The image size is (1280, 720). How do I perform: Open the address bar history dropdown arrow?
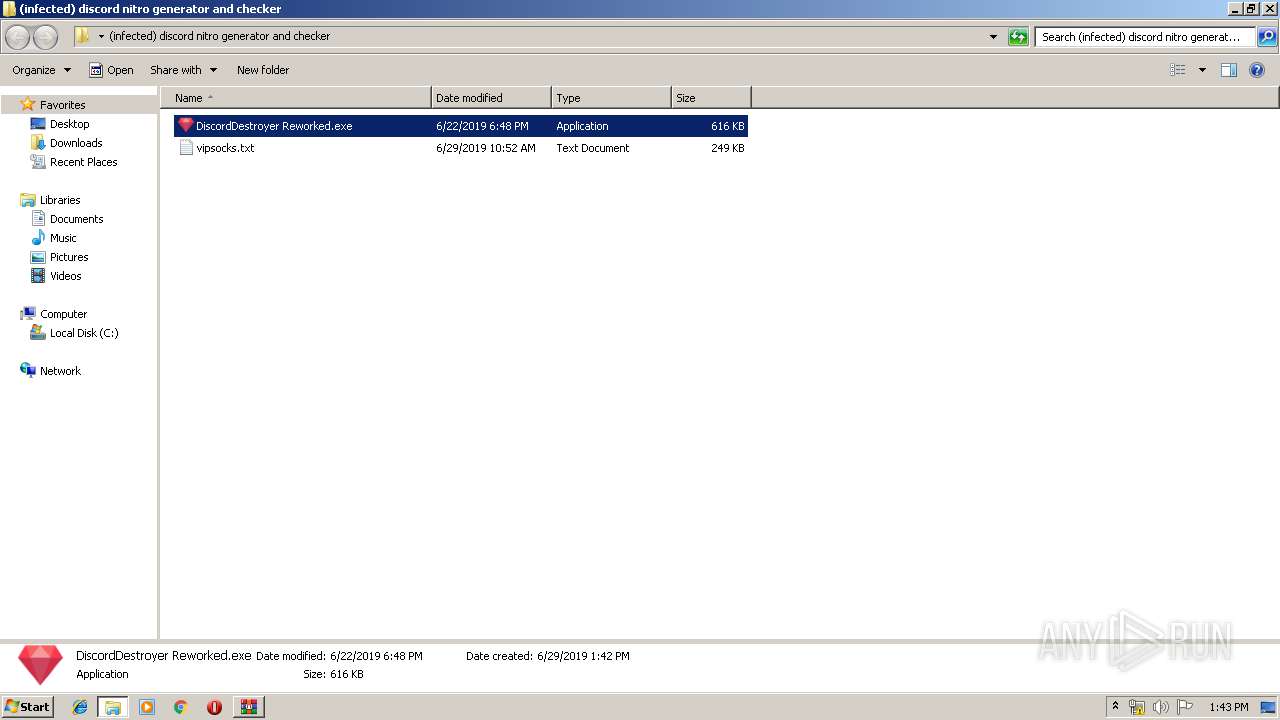click(x=993, y=37)
